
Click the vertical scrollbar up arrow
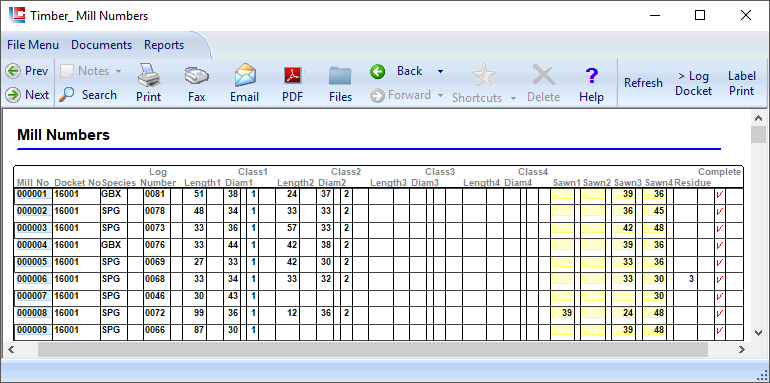[x=758, y=118]
